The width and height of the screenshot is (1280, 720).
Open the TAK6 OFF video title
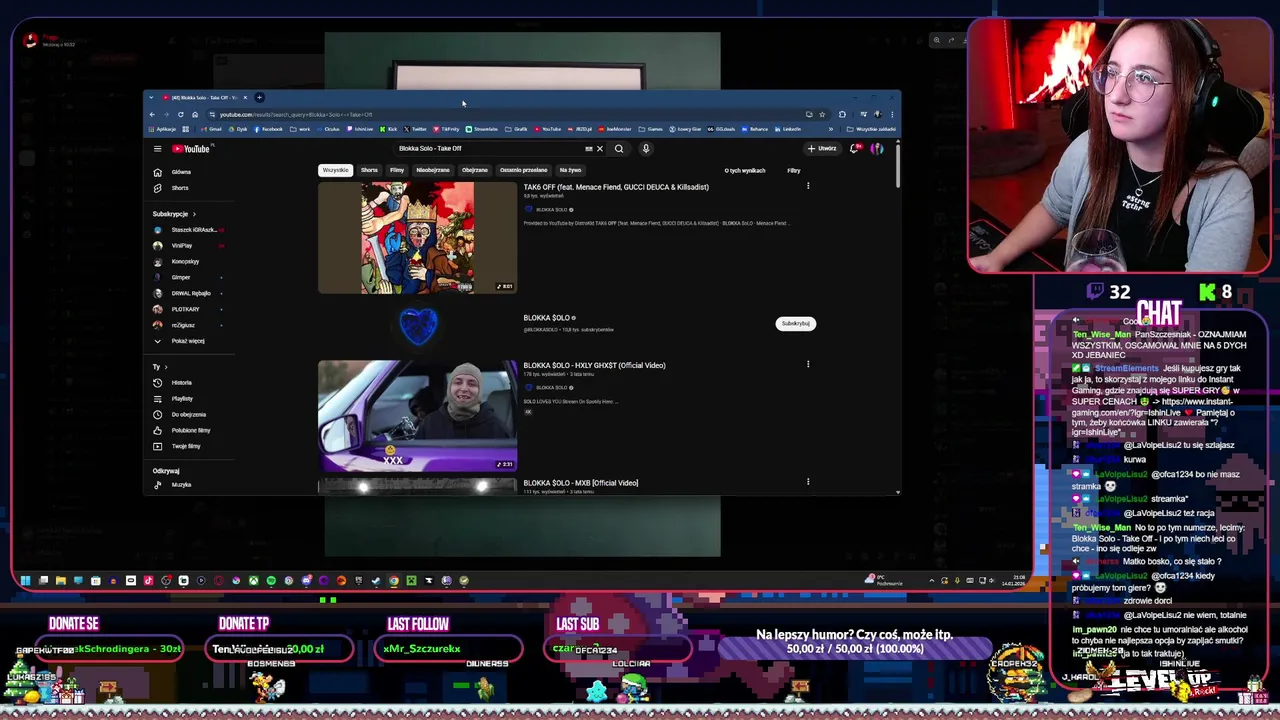click(616, 187)
